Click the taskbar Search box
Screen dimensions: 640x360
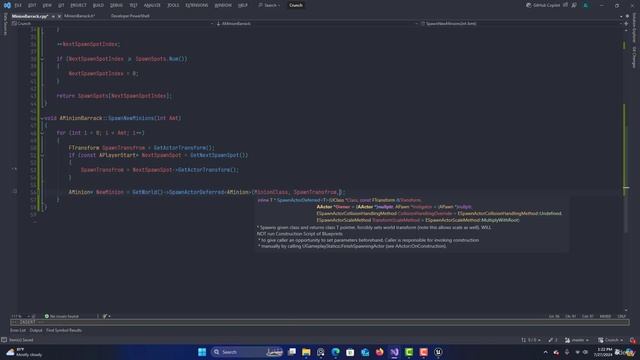(x=247, y=352)
